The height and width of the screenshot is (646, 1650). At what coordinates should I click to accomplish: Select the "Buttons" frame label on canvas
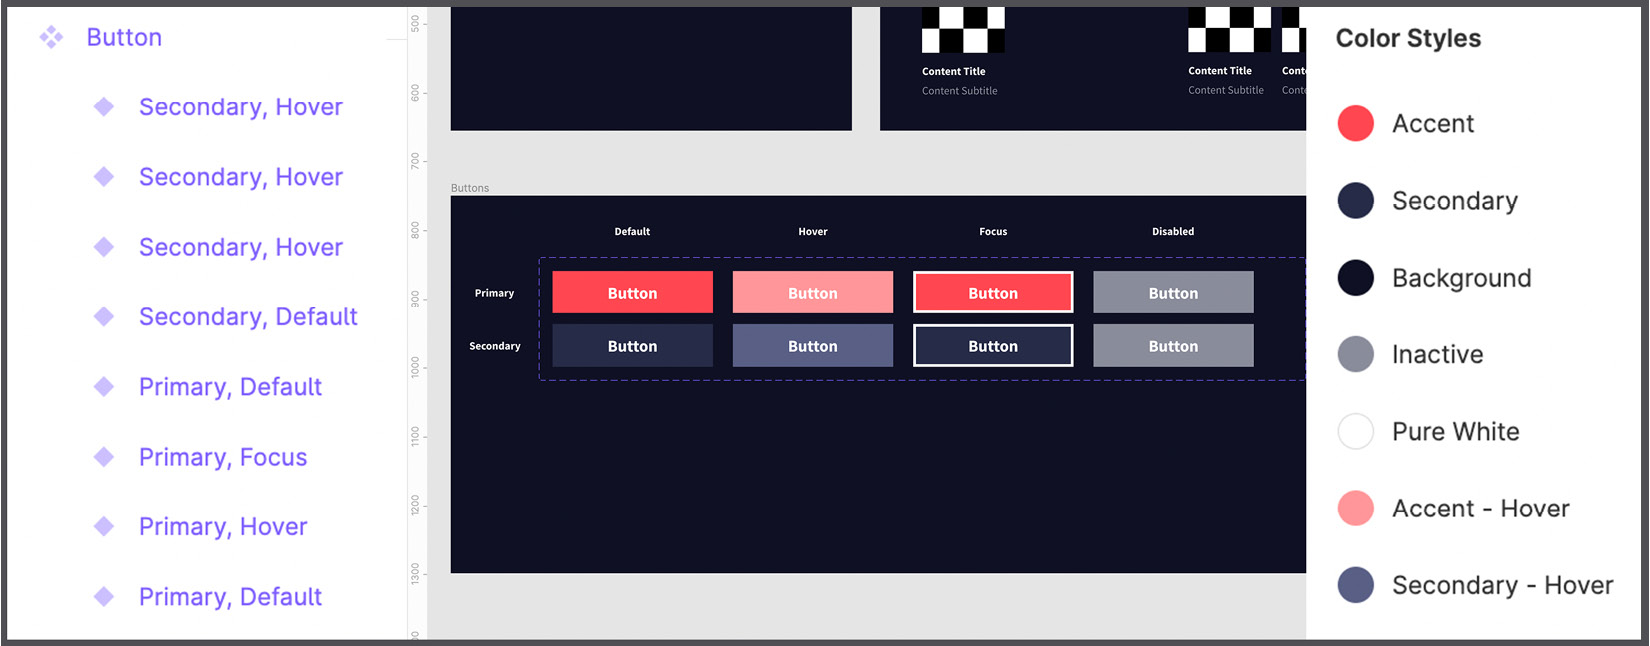click(x=470, y=188)
